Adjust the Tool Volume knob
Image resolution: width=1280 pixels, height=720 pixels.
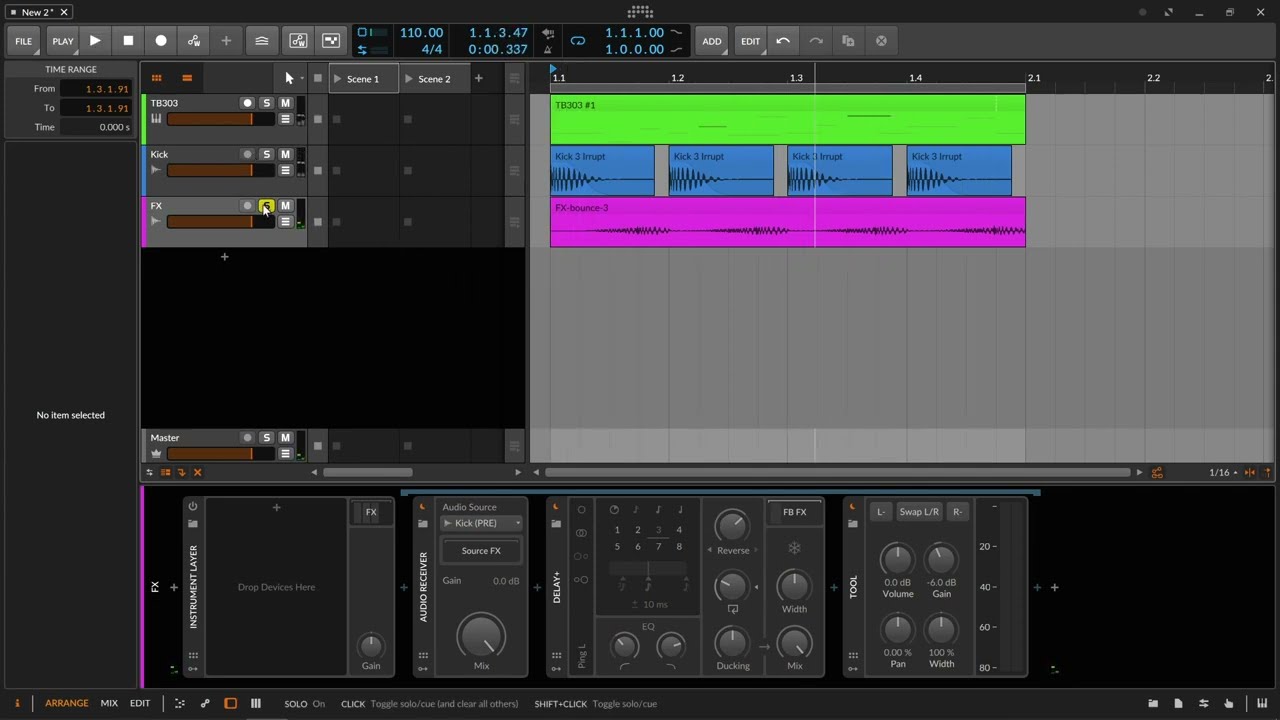coord(897,559)
